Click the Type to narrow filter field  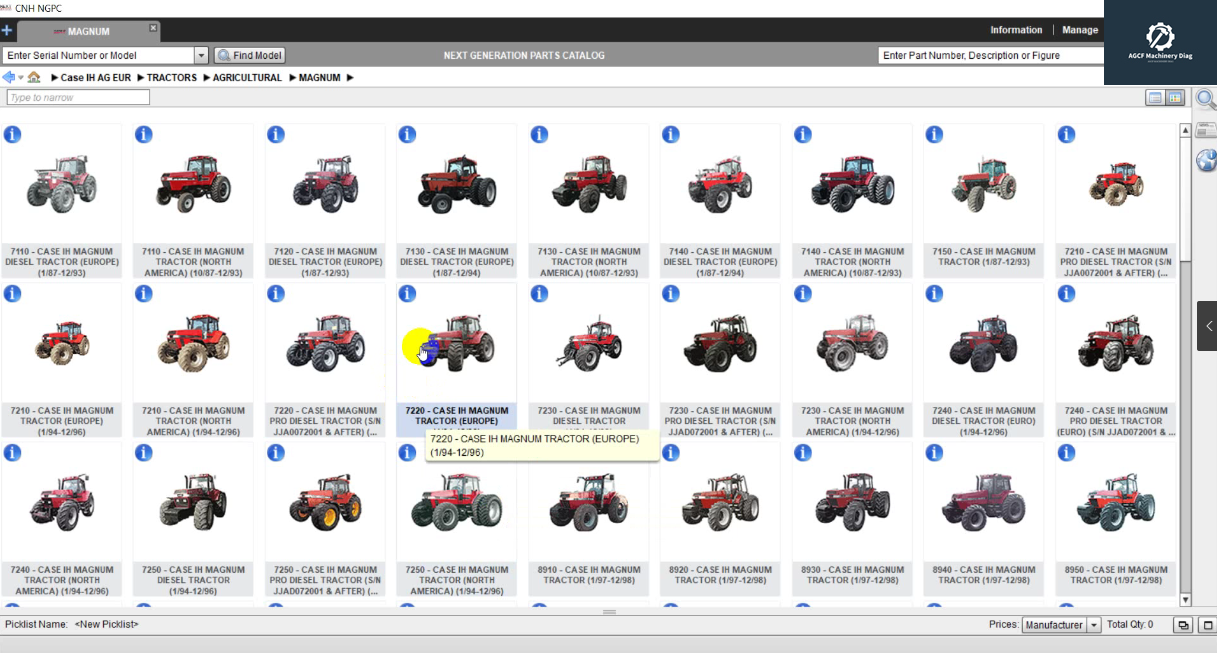(77, 97)
